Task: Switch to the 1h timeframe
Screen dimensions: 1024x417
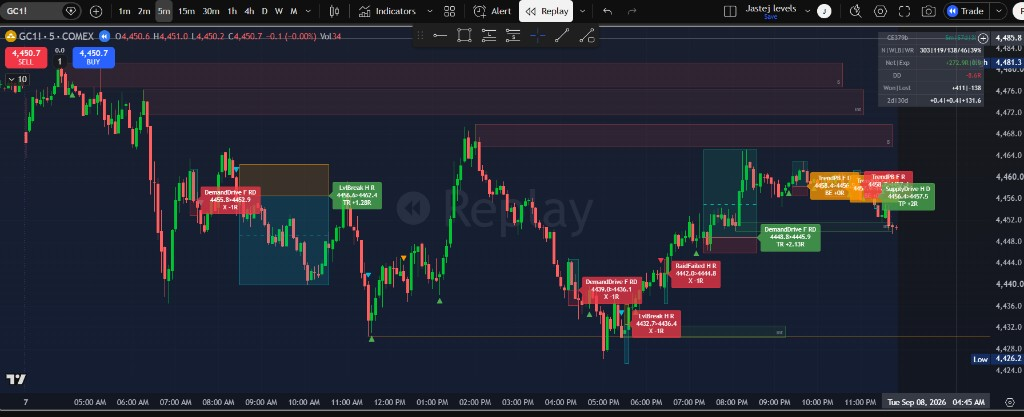Action: pos(232,11)
